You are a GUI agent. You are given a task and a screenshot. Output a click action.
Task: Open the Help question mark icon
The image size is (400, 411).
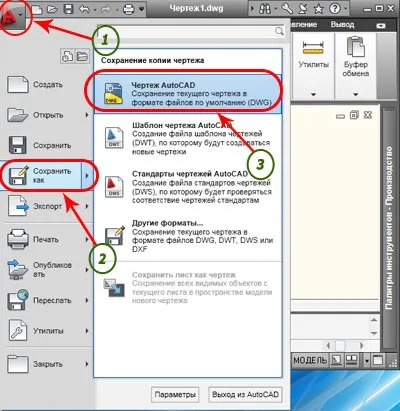[x=335, y=9]
